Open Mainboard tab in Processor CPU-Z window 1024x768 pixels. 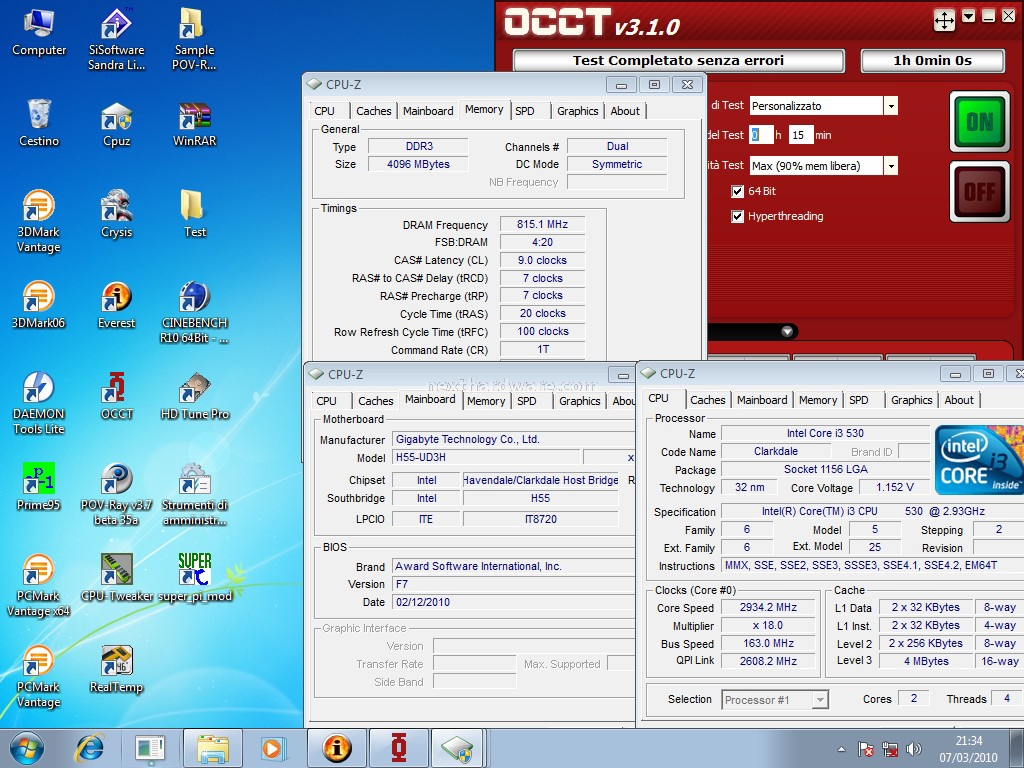click(x=761, y=400)
